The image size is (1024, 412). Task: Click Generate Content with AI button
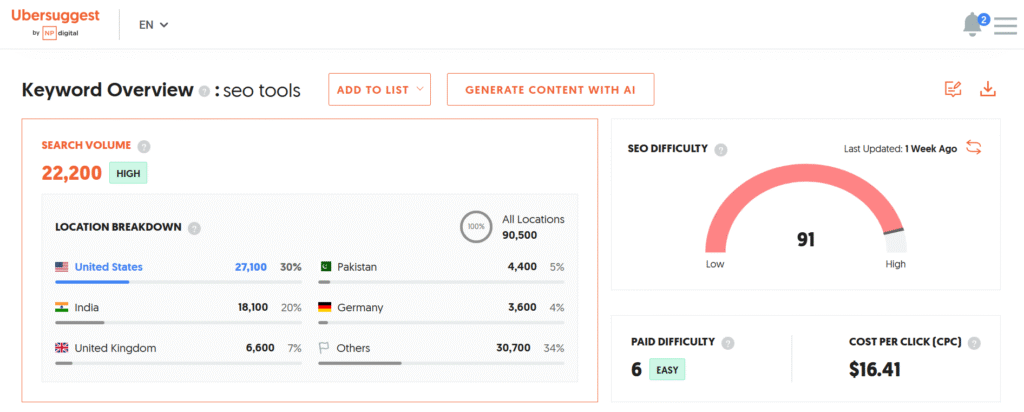(550, 89)
